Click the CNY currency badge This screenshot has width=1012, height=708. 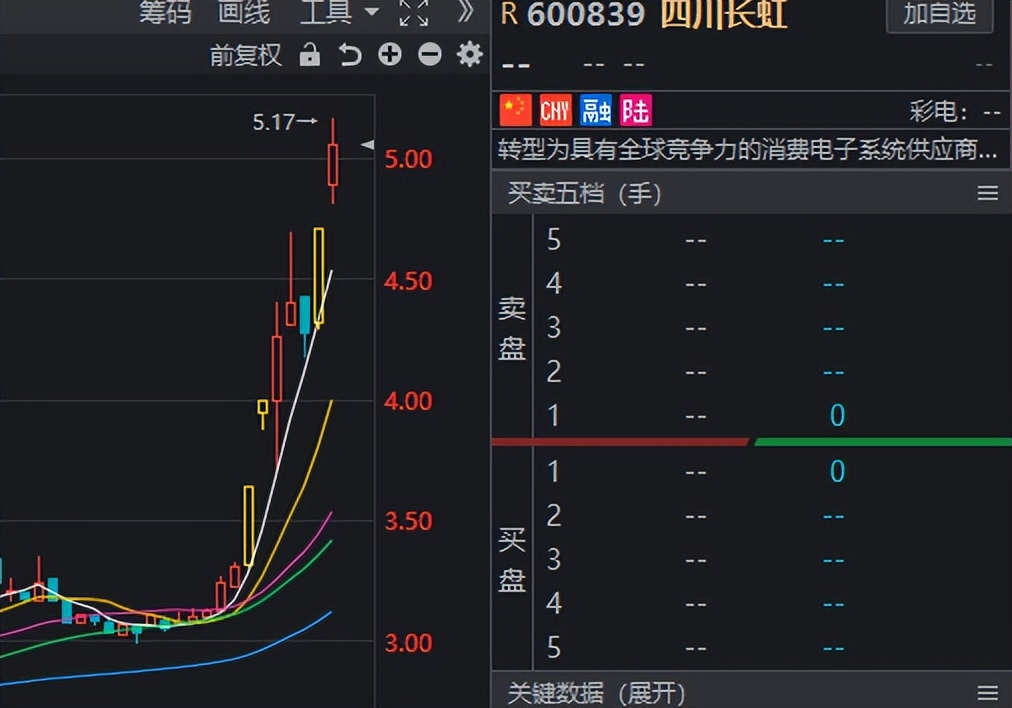pos(555,110)
